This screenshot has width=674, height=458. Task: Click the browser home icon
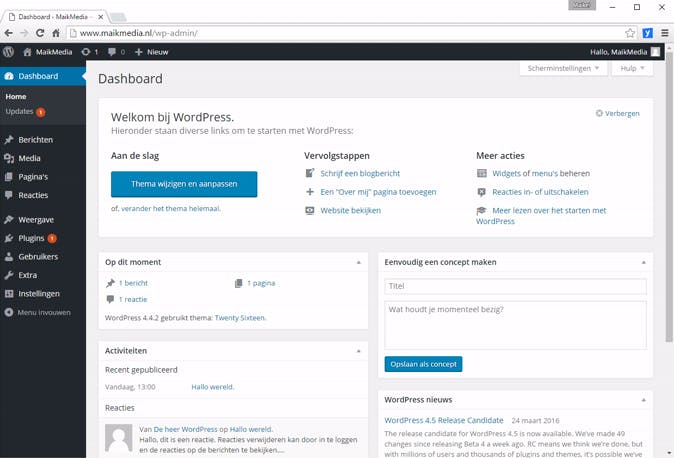click(56, 33)
